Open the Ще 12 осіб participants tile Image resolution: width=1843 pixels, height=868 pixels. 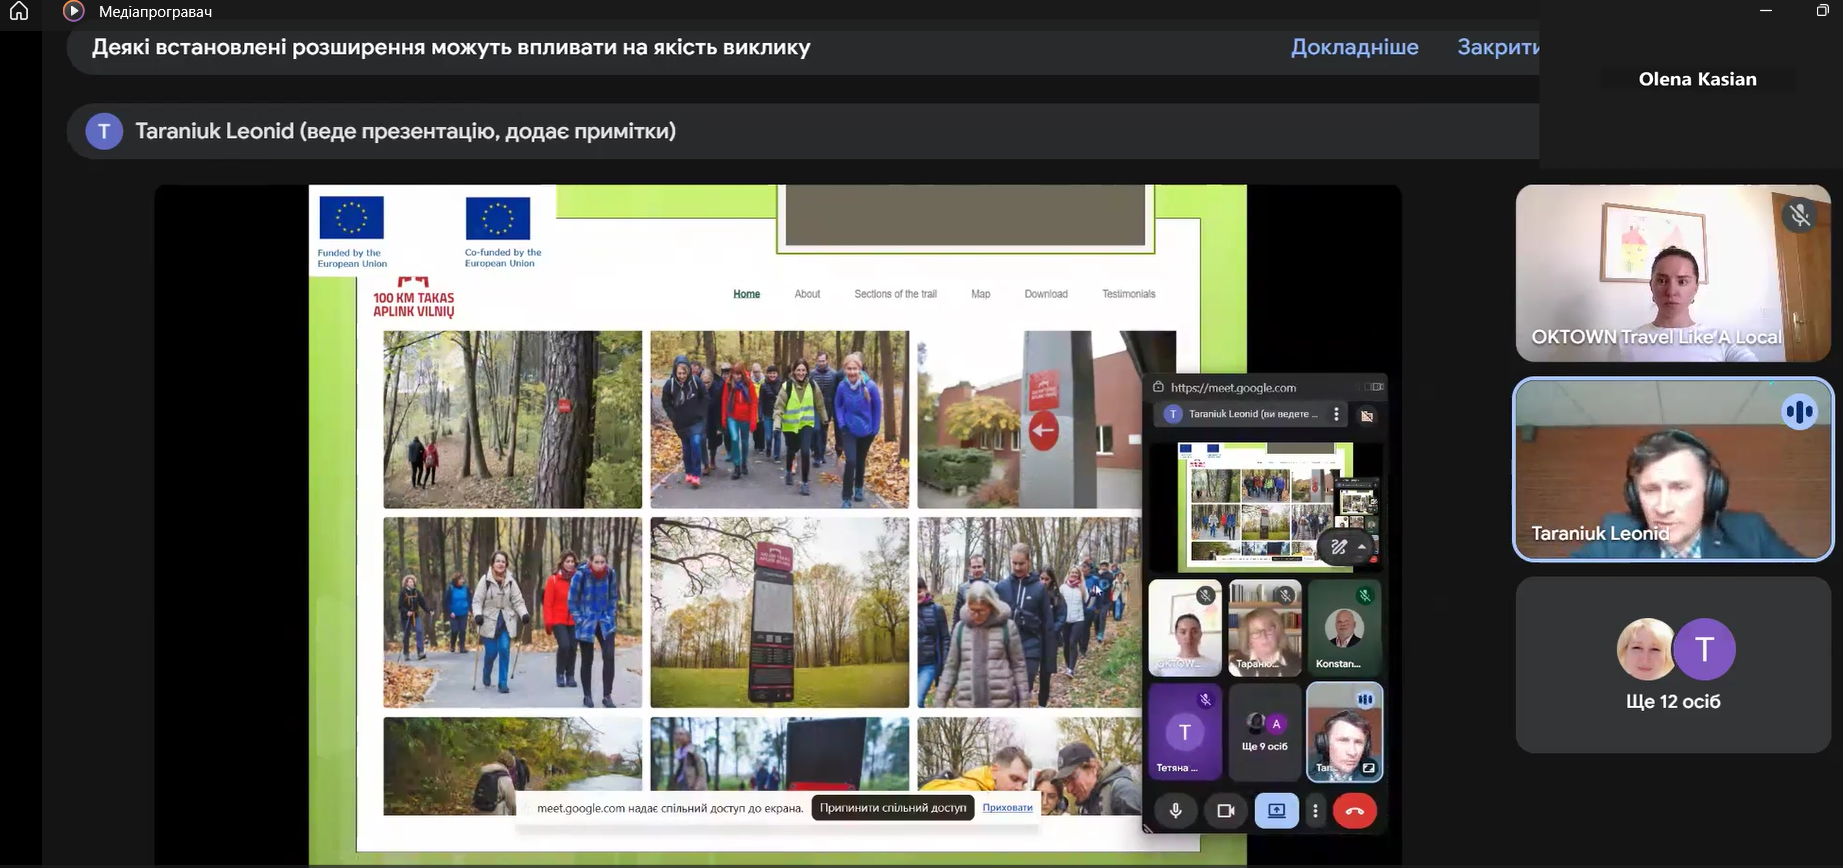(1673, 665)
